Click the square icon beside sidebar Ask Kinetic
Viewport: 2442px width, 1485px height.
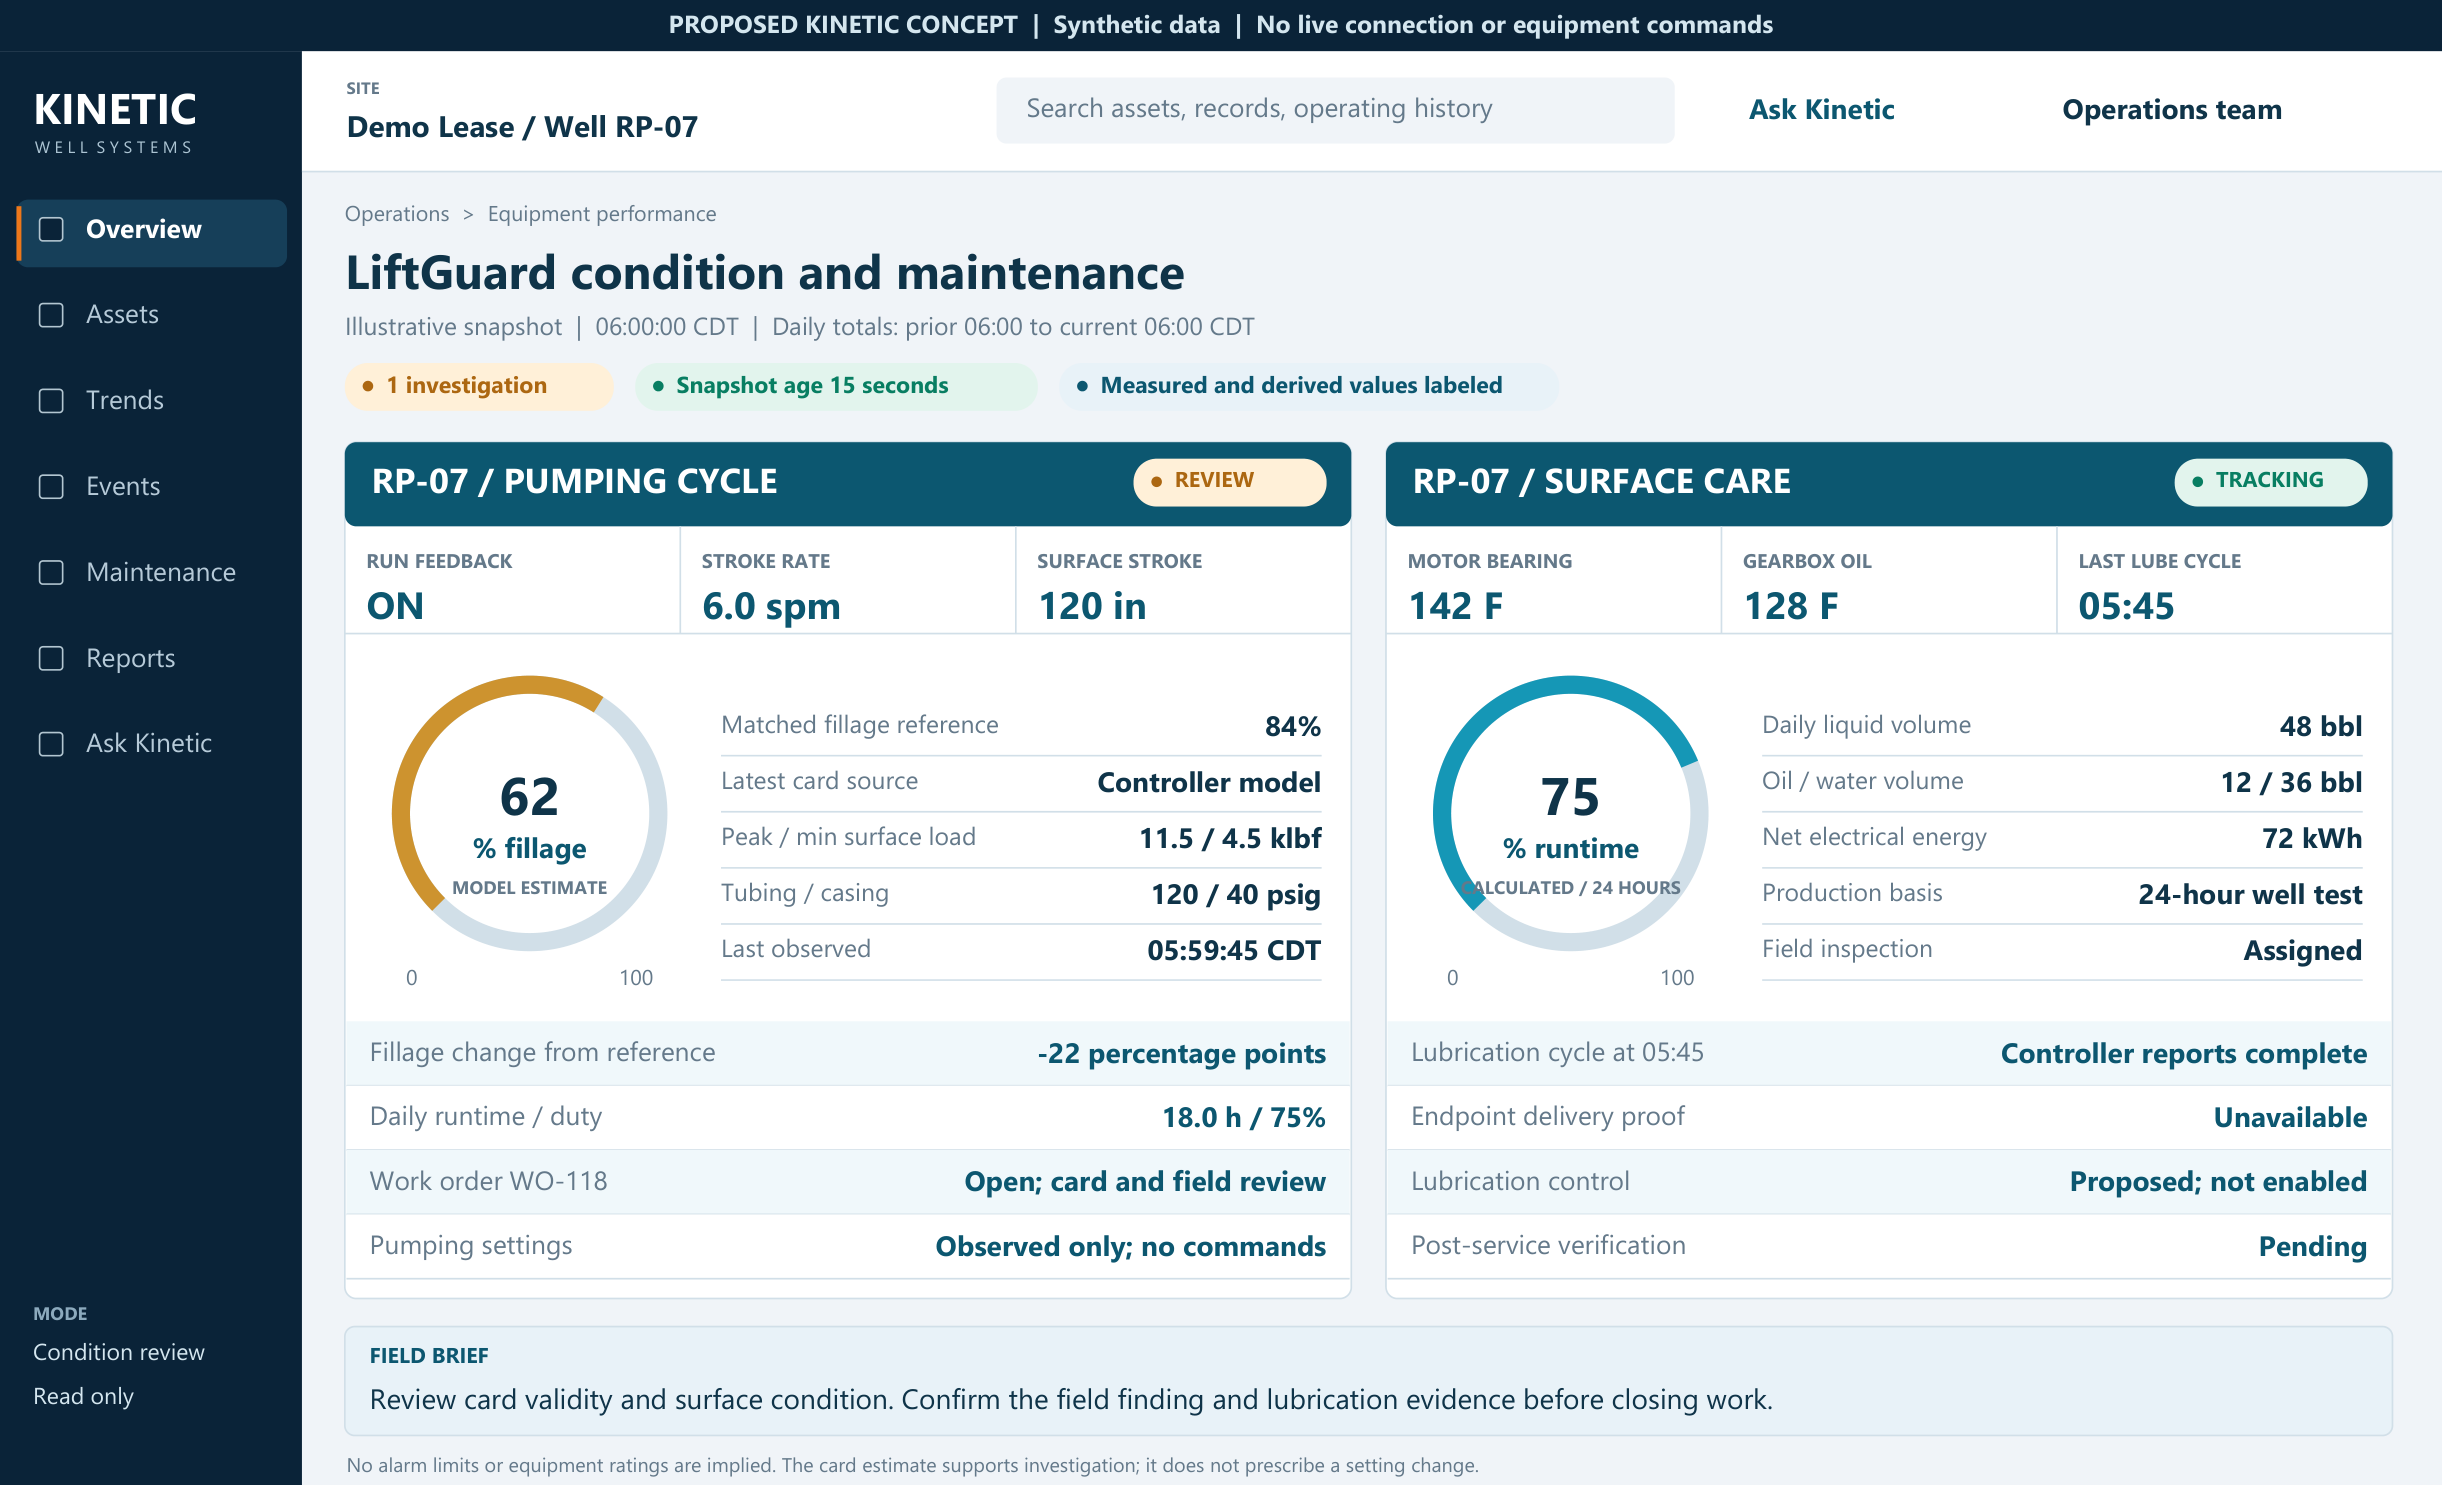[51, 744]
